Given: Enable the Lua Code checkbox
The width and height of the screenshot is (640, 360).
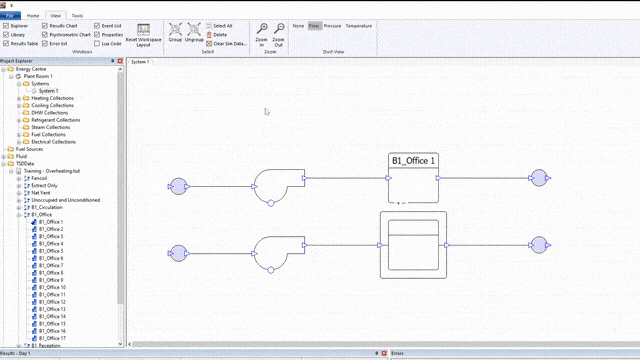Looking at the screenshot, I should [97, 43].
